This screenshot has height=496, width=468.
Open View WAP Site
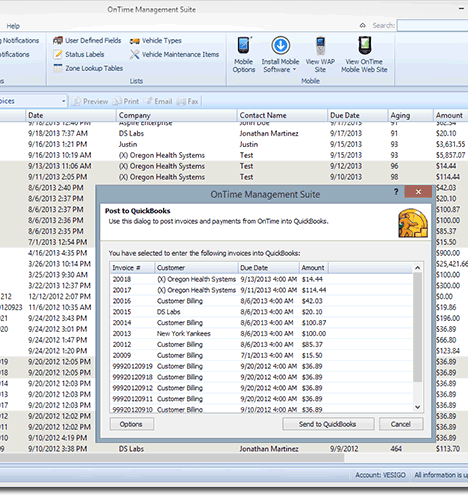[320, 55]
